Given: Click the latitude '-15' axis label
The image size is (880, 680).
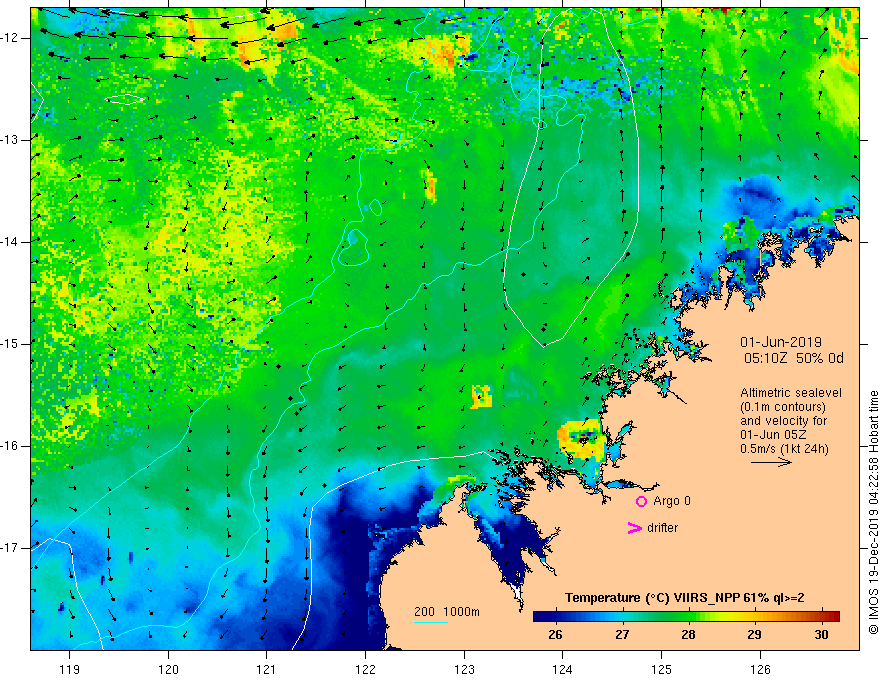Looking at the screenshot, I should tap(10, 344).
